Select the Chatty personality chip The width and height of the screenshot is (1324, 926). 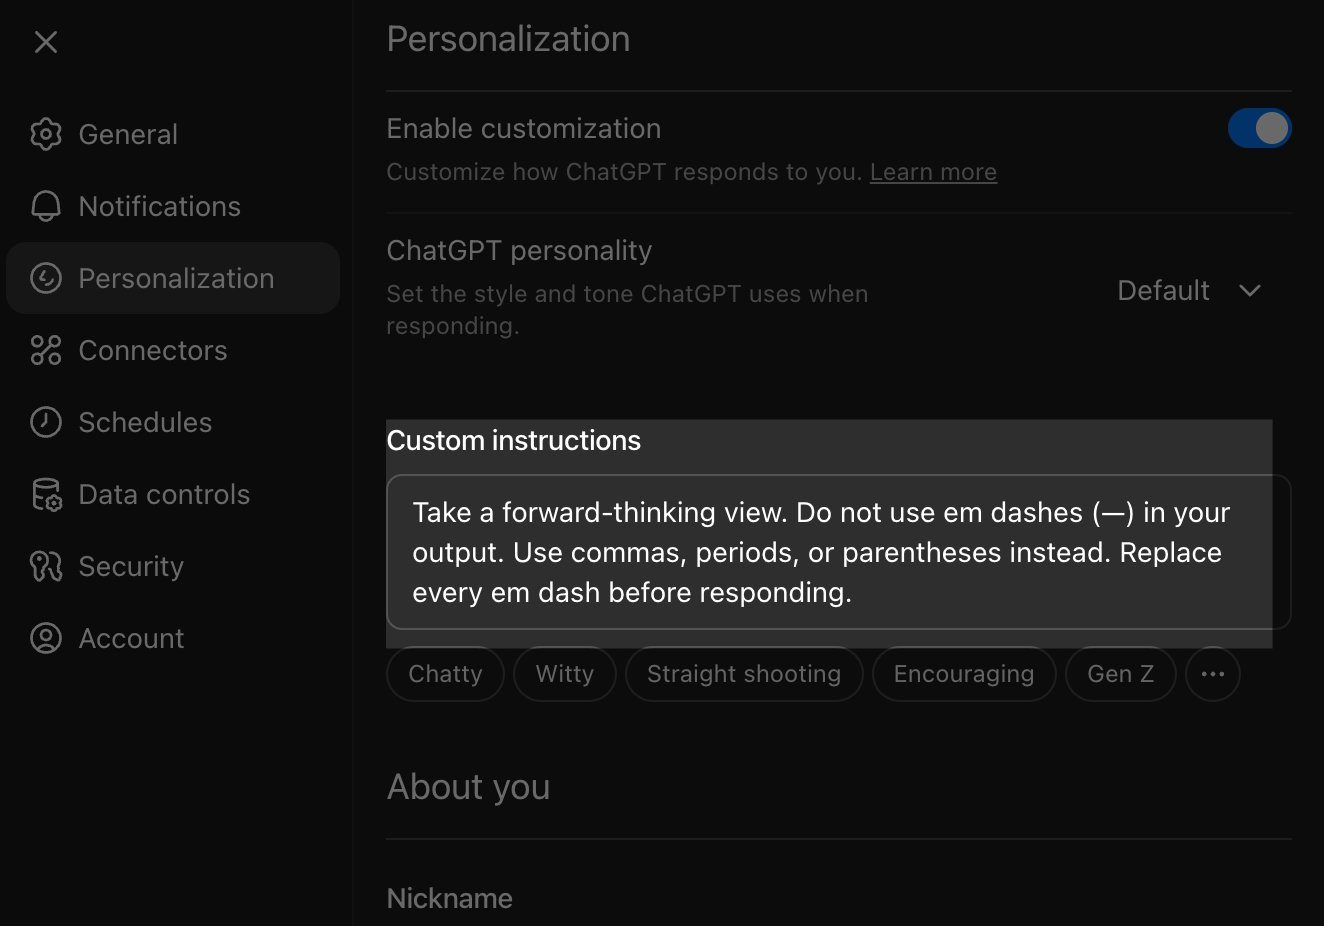tap(444, 673)
